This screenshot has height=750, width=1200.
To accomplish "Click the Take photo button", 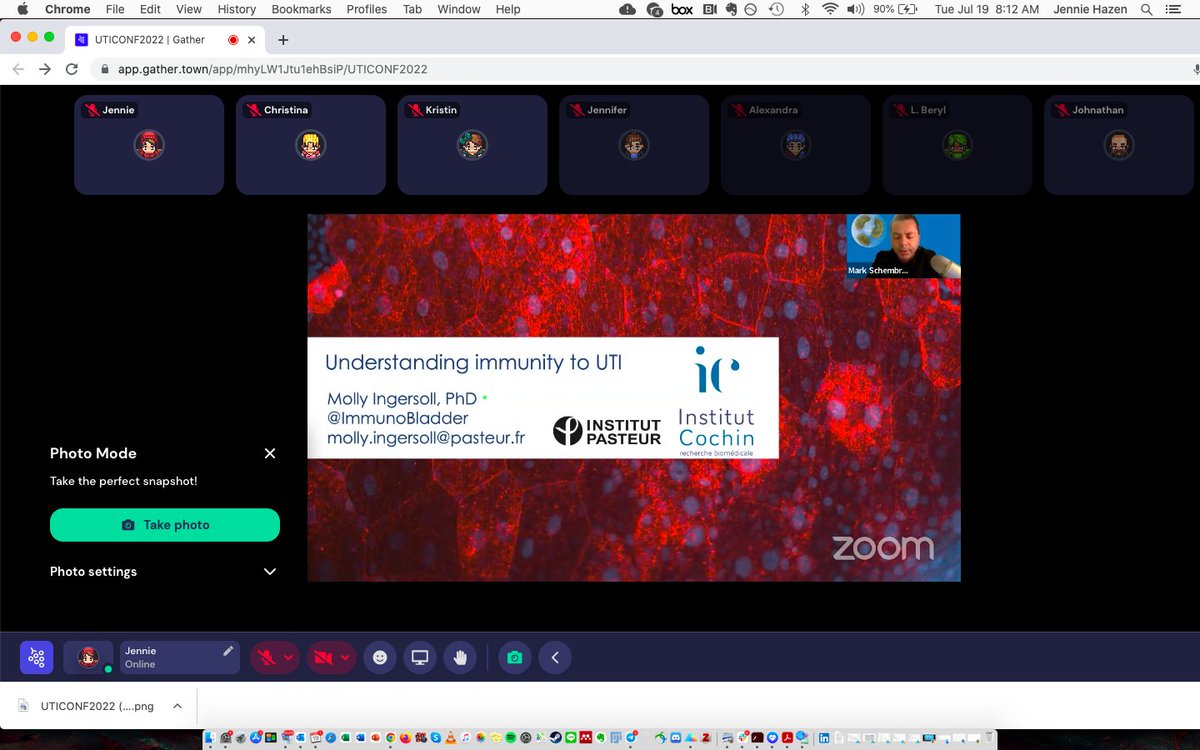I will click(x=165, y=524).
